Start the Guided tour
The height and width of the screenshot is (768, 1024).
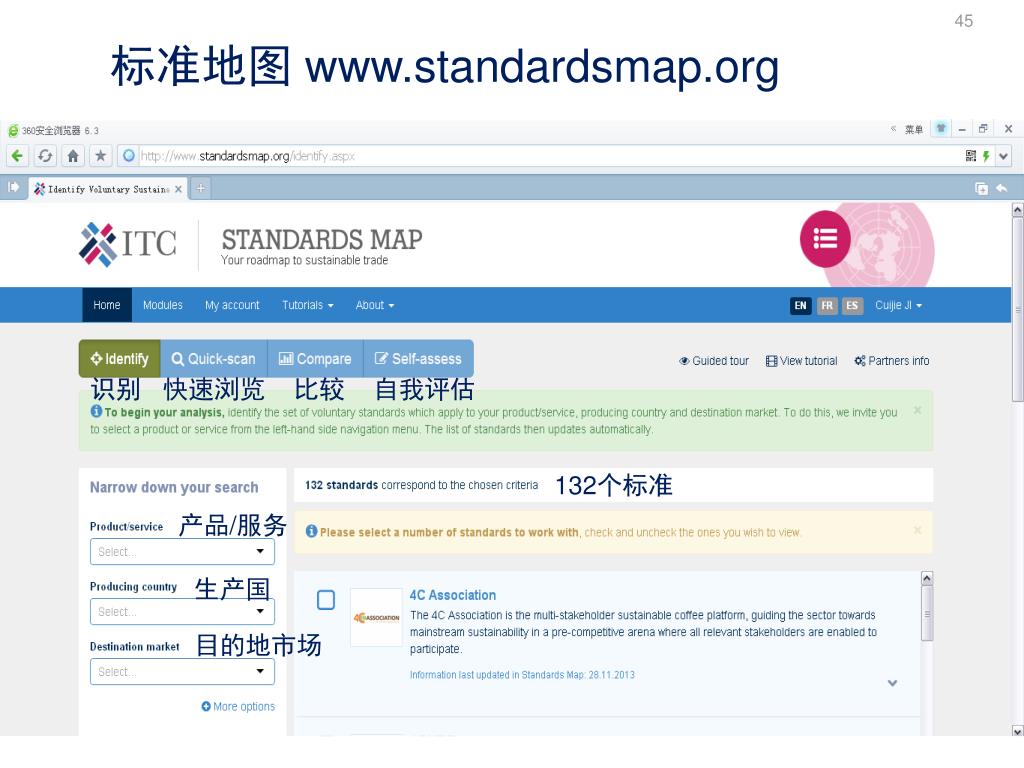tap(714, 360)
